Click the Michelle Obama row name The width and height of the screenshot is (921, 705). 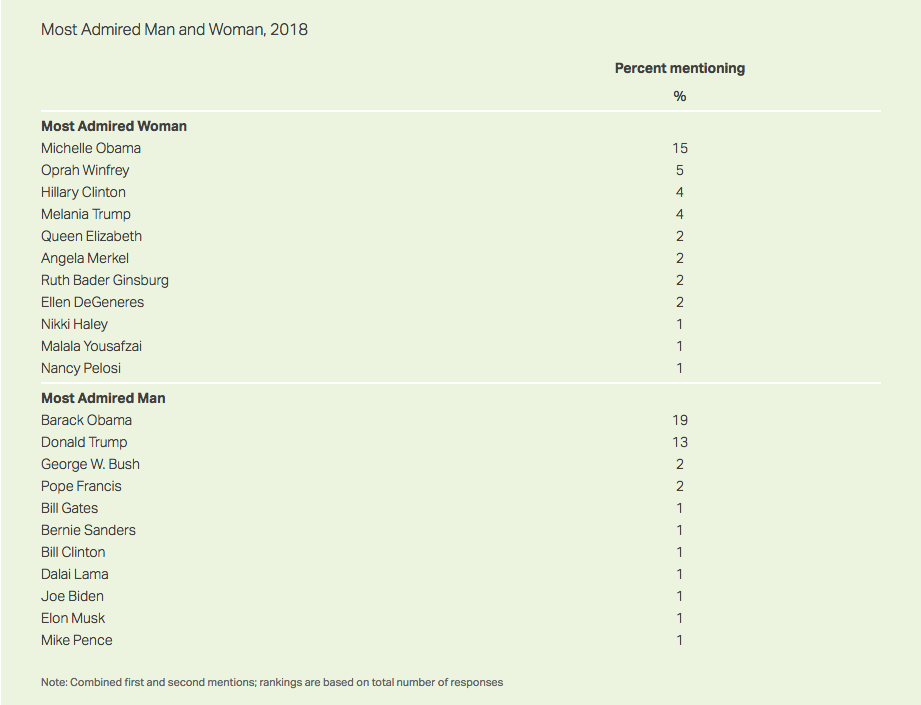91,149
